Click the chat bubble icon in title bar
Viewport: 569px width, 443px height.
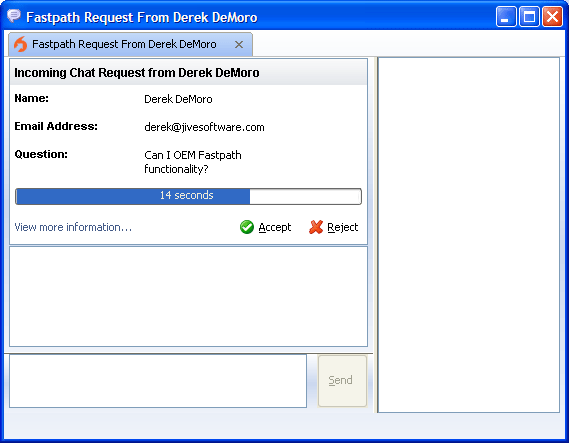[14, 16]
